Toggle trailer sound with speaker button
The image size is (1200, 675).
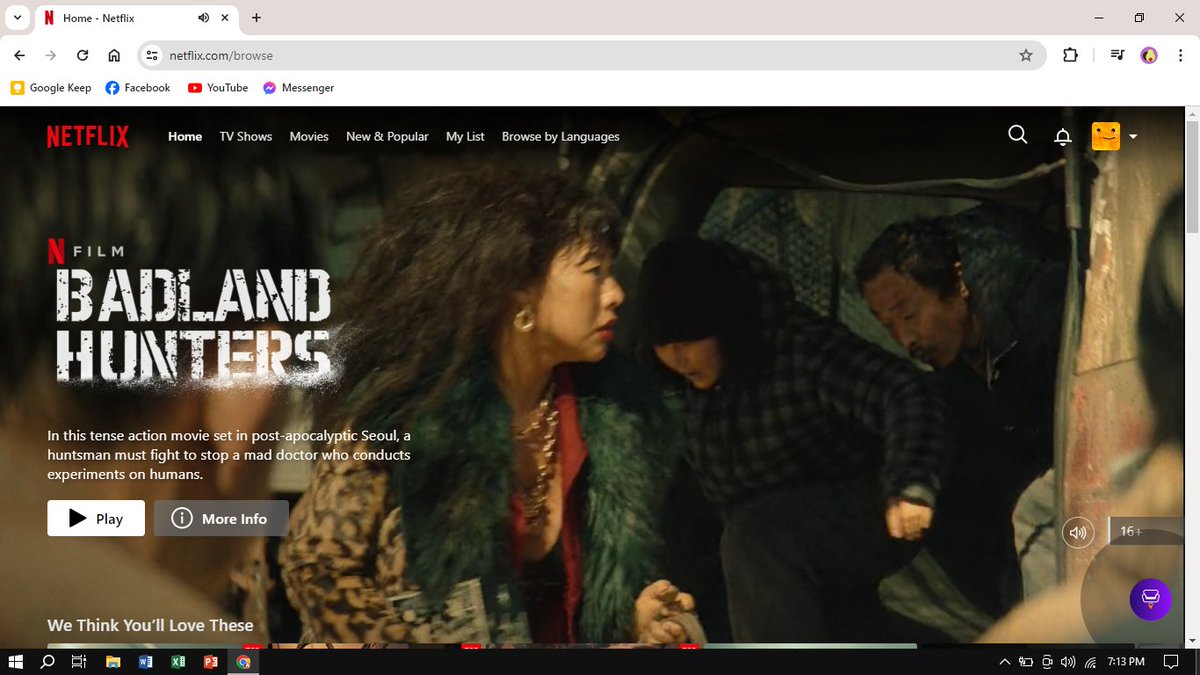pyautogui.click(x=1078, y=532)
